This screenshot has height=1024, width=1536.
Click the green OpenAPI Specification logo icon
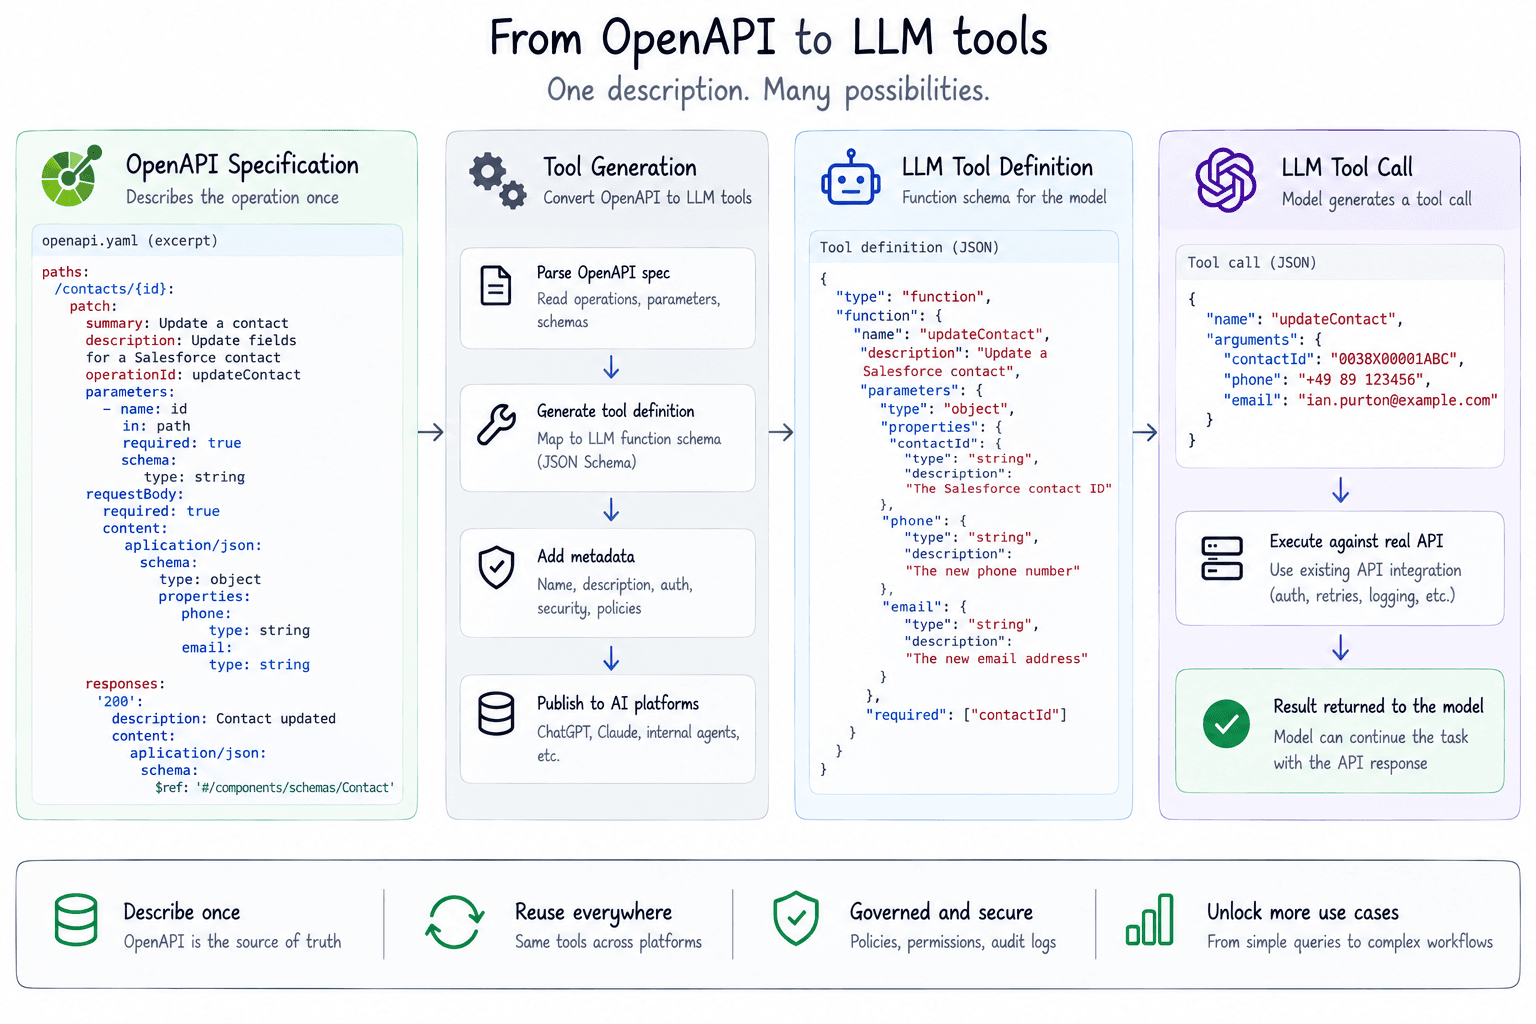click(x=72, y=175)
